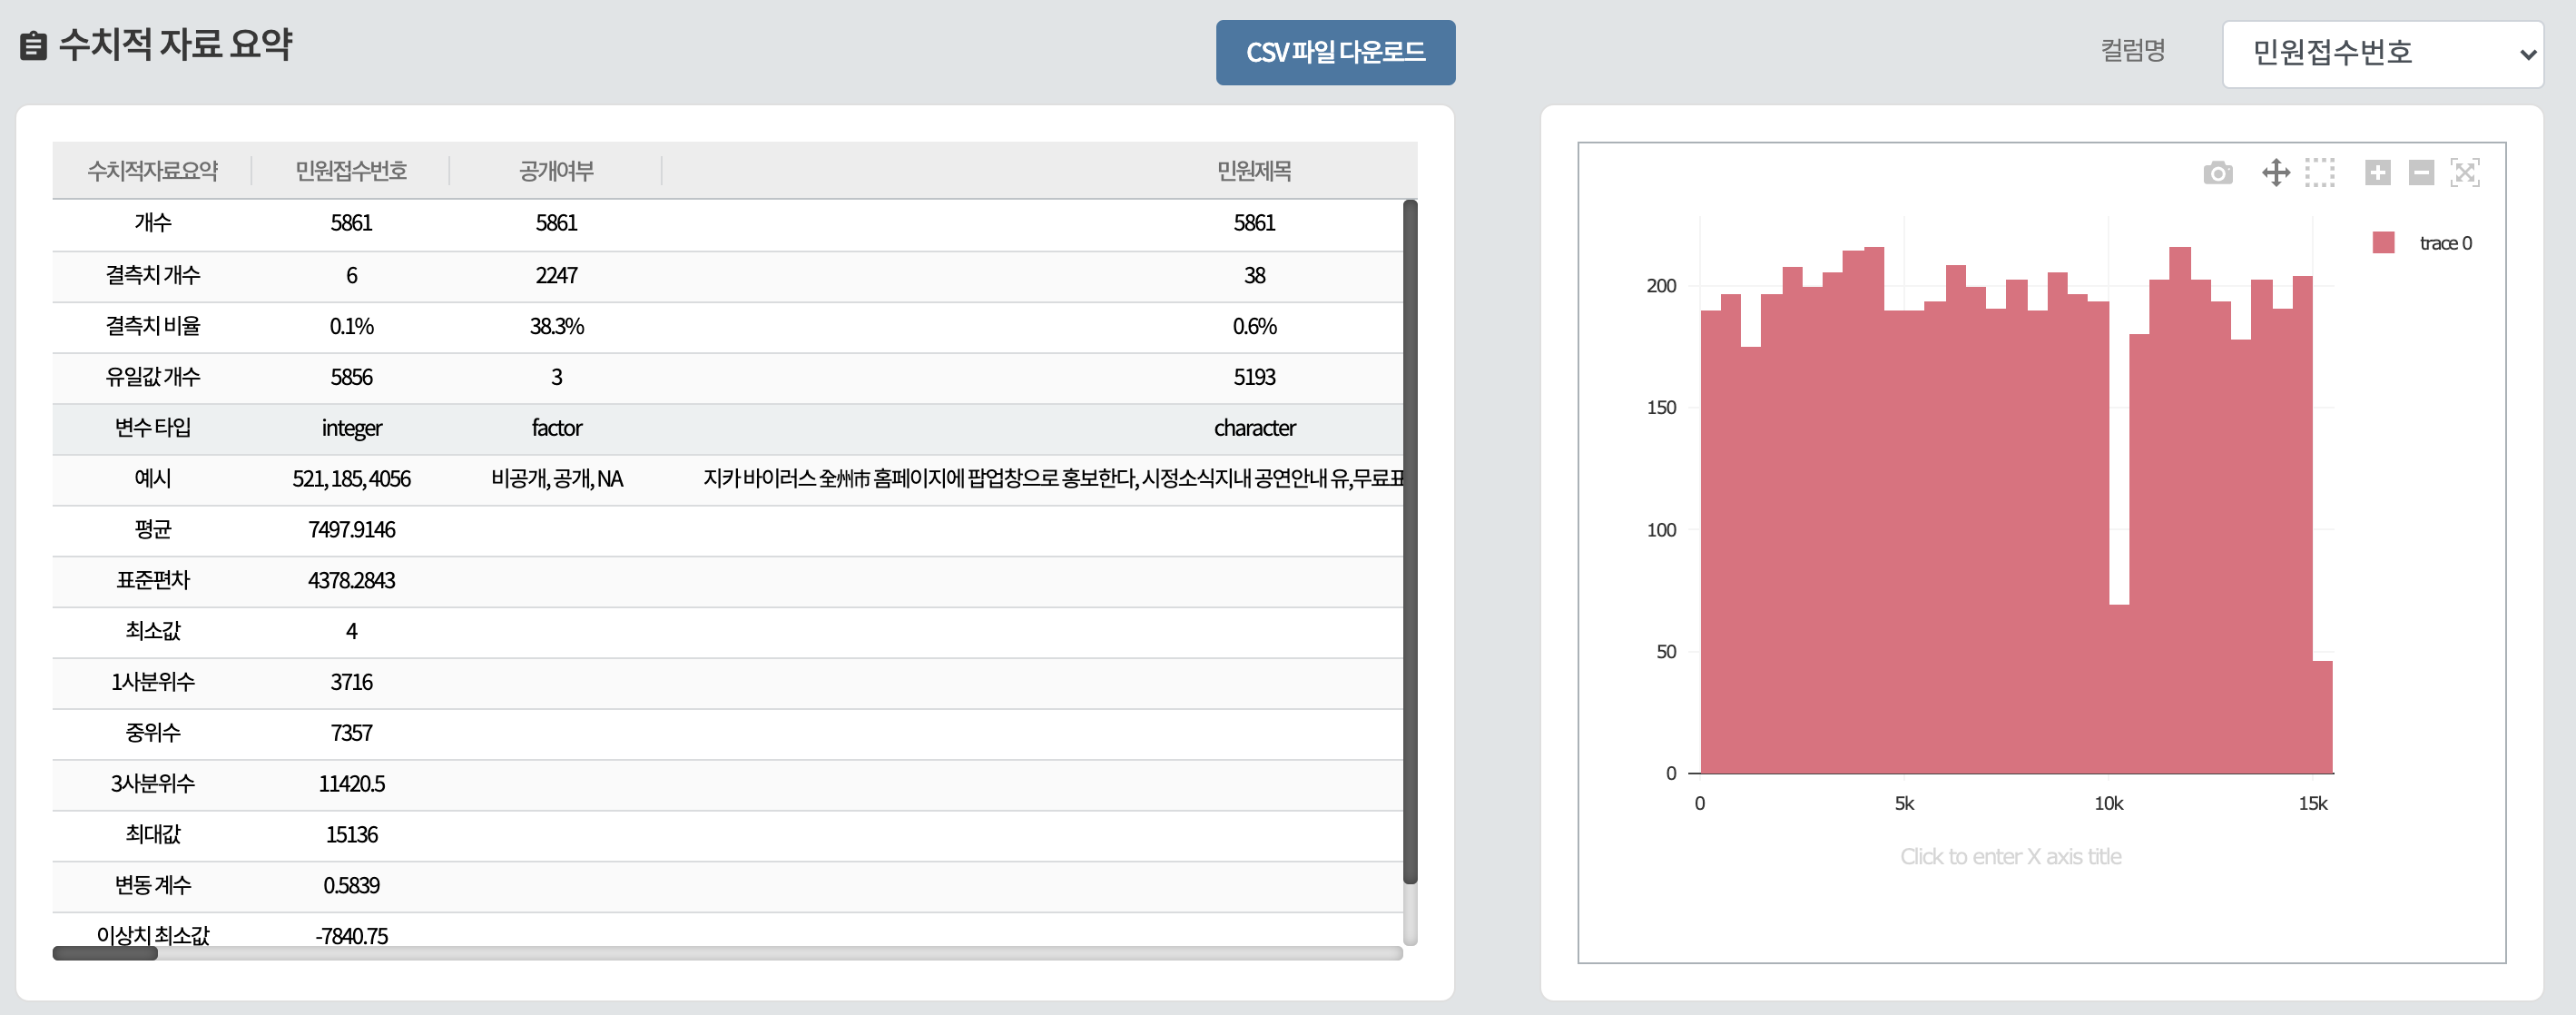This screenshot has width=2576, height=1015.
Task: Click the table's horizontal scrollbar thumb
Action: [105, 953]
